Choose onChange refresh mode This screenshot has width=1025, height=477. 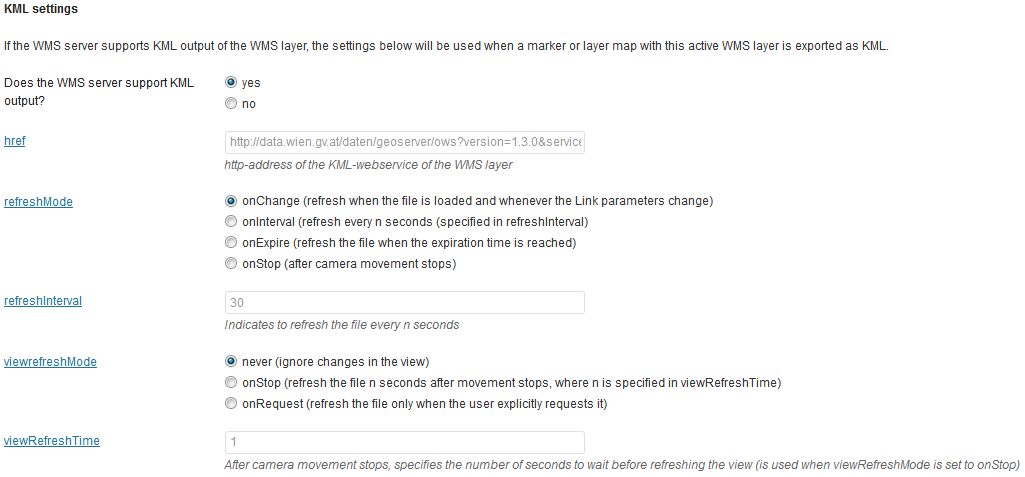pyautogui.click(x=230, y=201)
